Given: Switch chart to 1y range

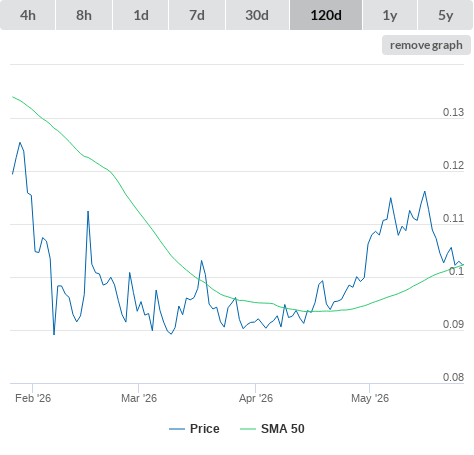Looking at the screenshot, I should click(x=390, y=15).
